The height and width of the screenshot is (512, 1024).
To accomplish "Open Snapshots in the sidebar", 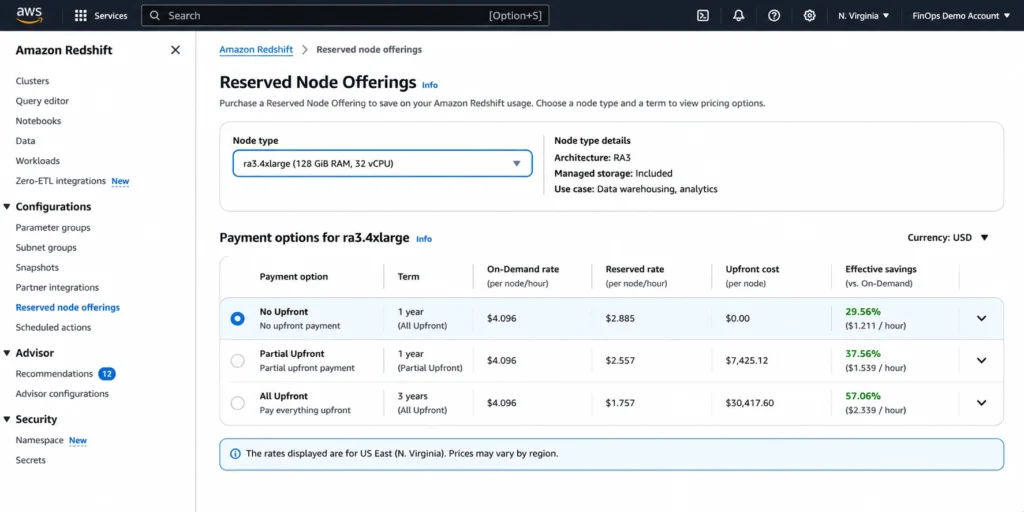I will click(37, 268).
